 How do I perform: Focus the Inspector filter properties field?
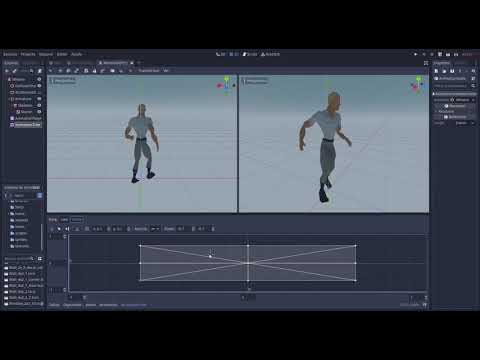click(451, 86)
